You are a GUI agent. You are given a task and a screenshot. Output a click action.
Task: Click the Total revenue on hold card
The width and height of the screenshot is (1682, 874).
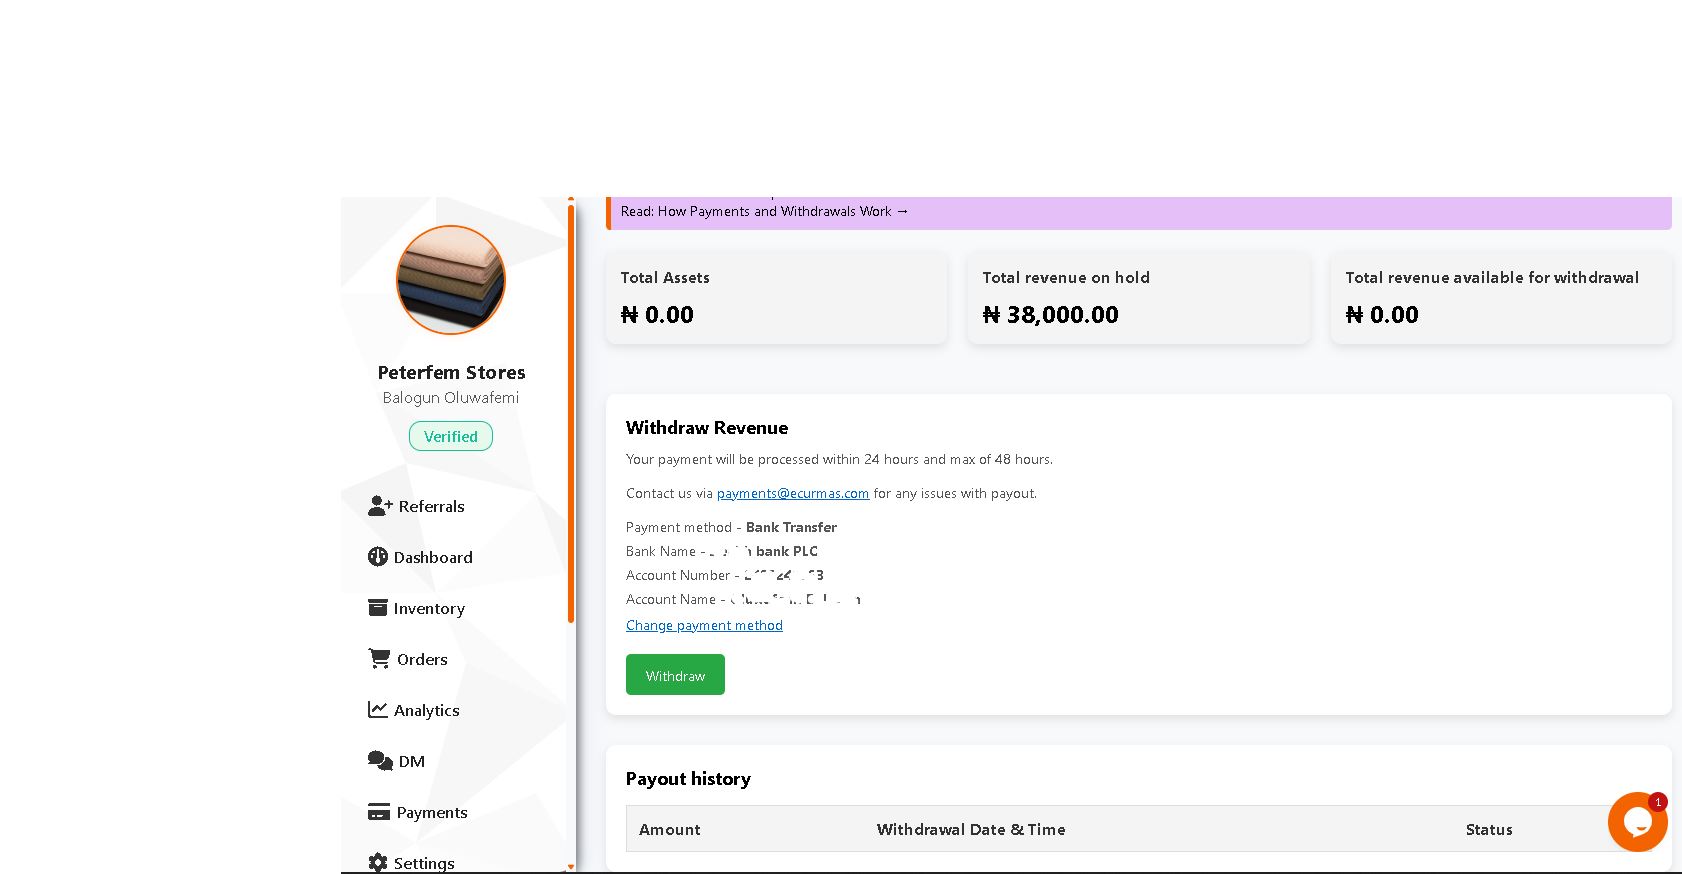pos(1138,298)
